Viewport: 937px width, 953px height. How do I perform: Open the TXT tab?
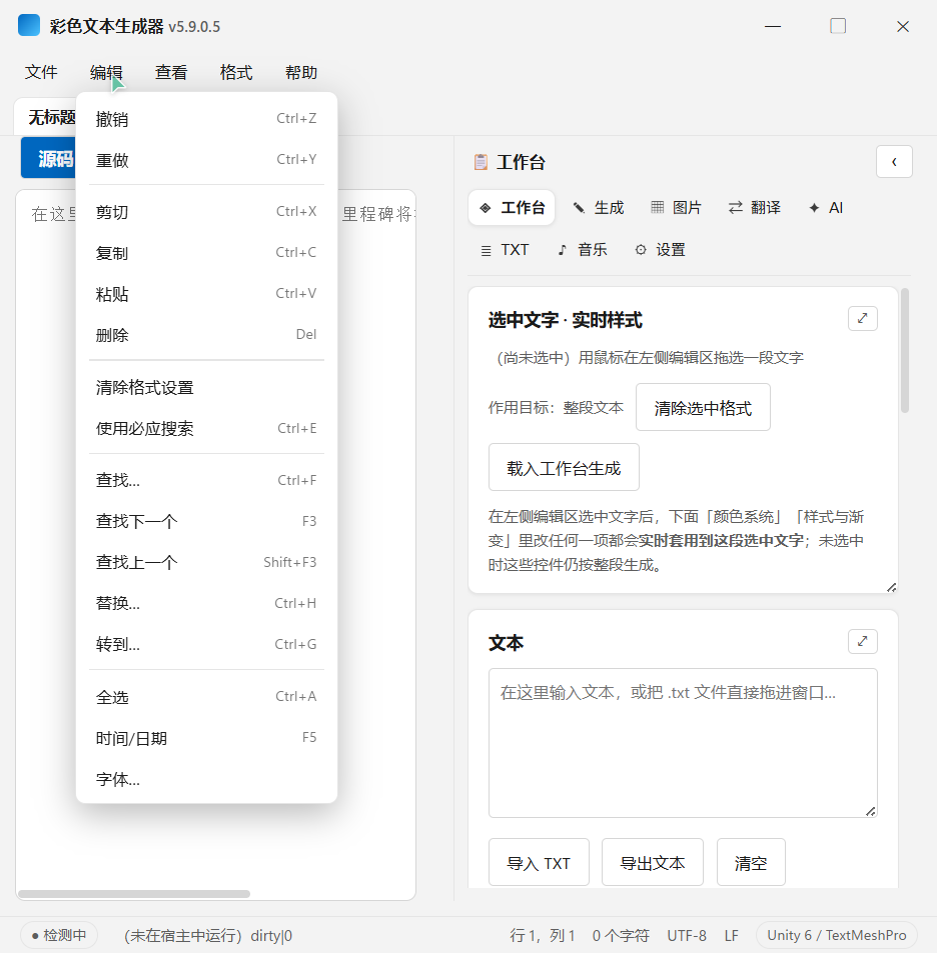coord(504,250)
